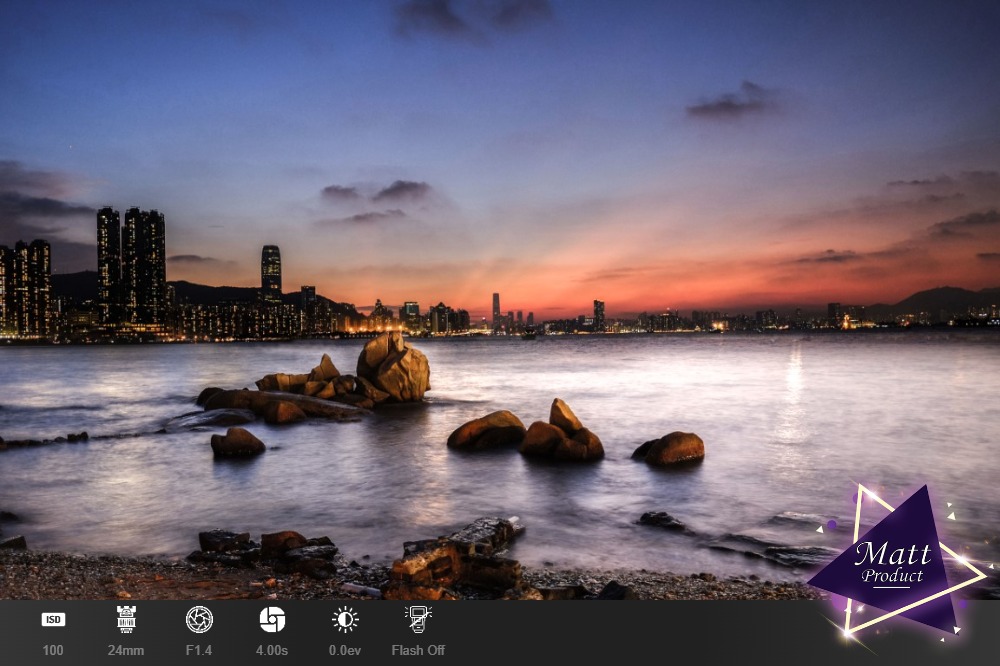Select the 4.00s exposure time label

click(x=272, y=650)
